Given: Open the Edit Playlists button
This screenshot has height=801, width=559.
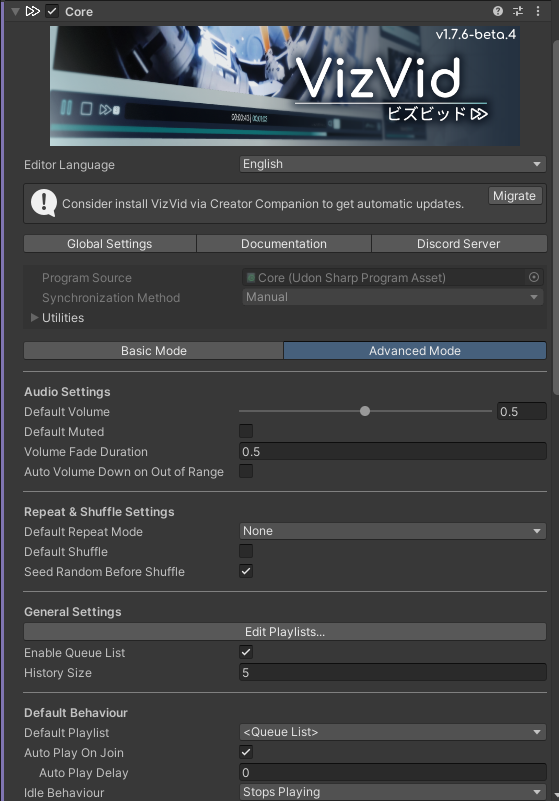Looking at the screenshot, I should (285, 632).
